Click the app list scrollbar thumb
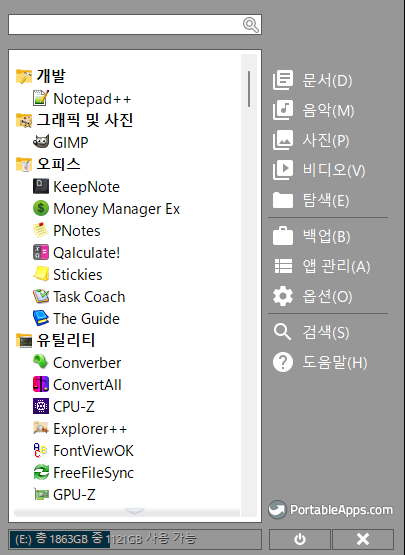Image resolution: width=405 pixels, height=555 pixels. [249, 88]
